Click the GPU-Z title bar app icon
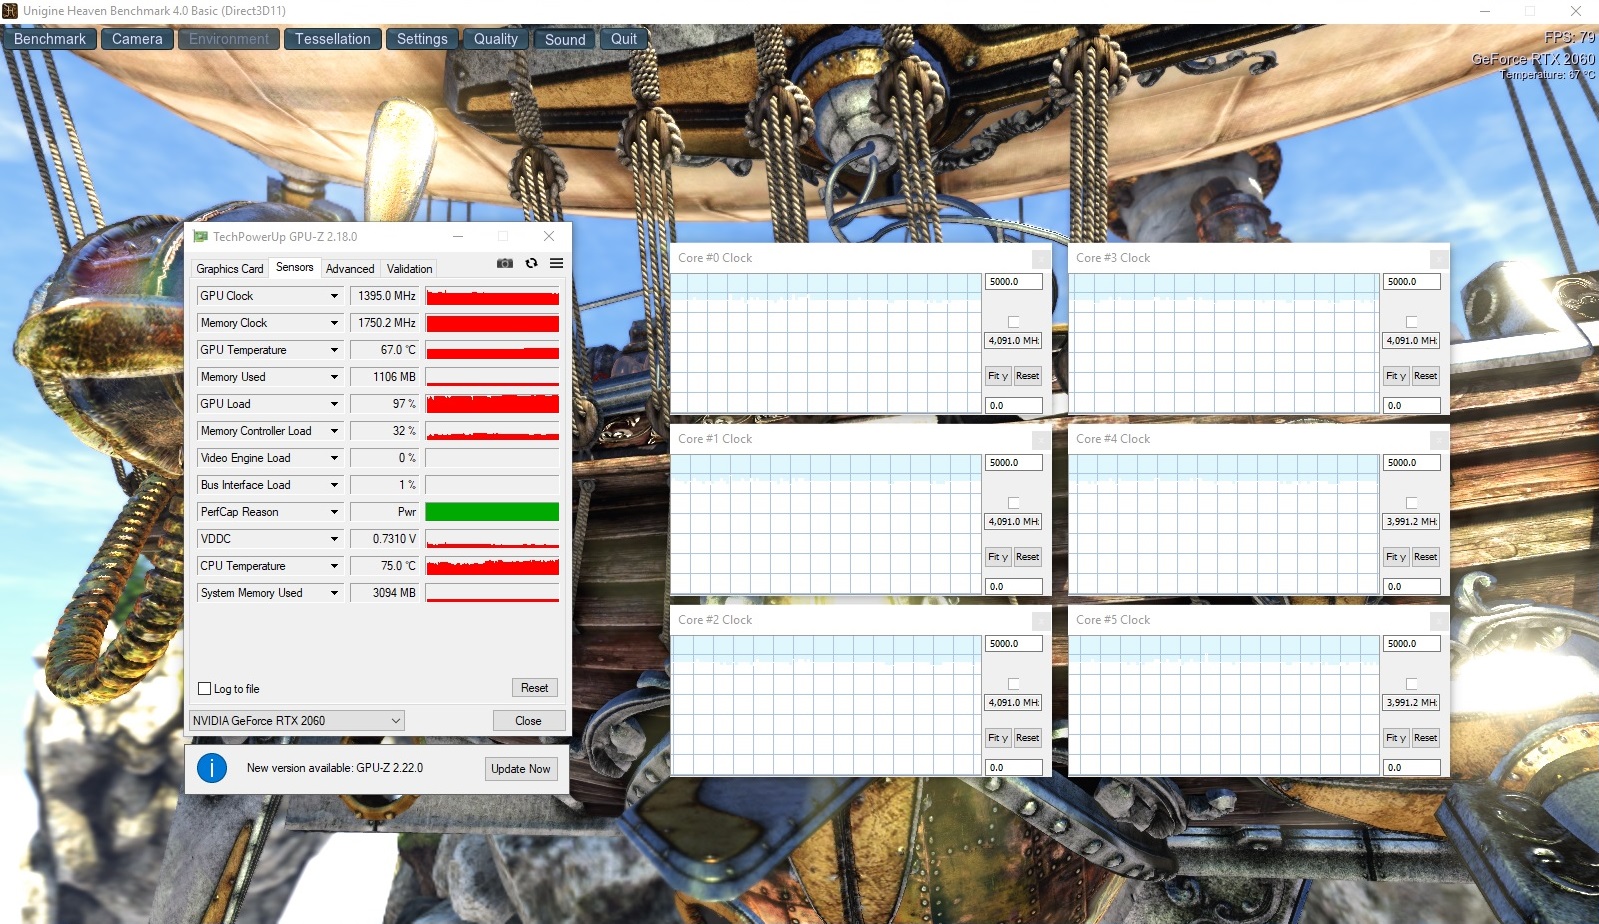Image resolution: width=1599 pixels, height=924 pixels. pos(200,237)
